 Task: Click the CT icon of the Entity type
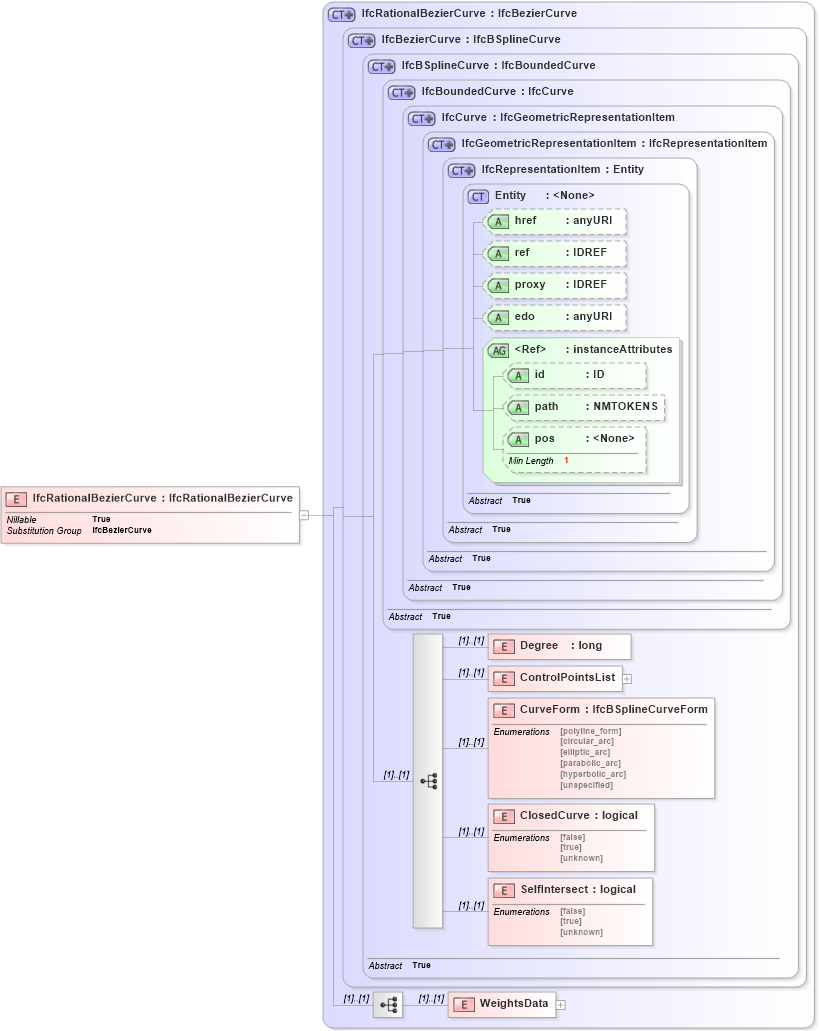coord(477,196)
